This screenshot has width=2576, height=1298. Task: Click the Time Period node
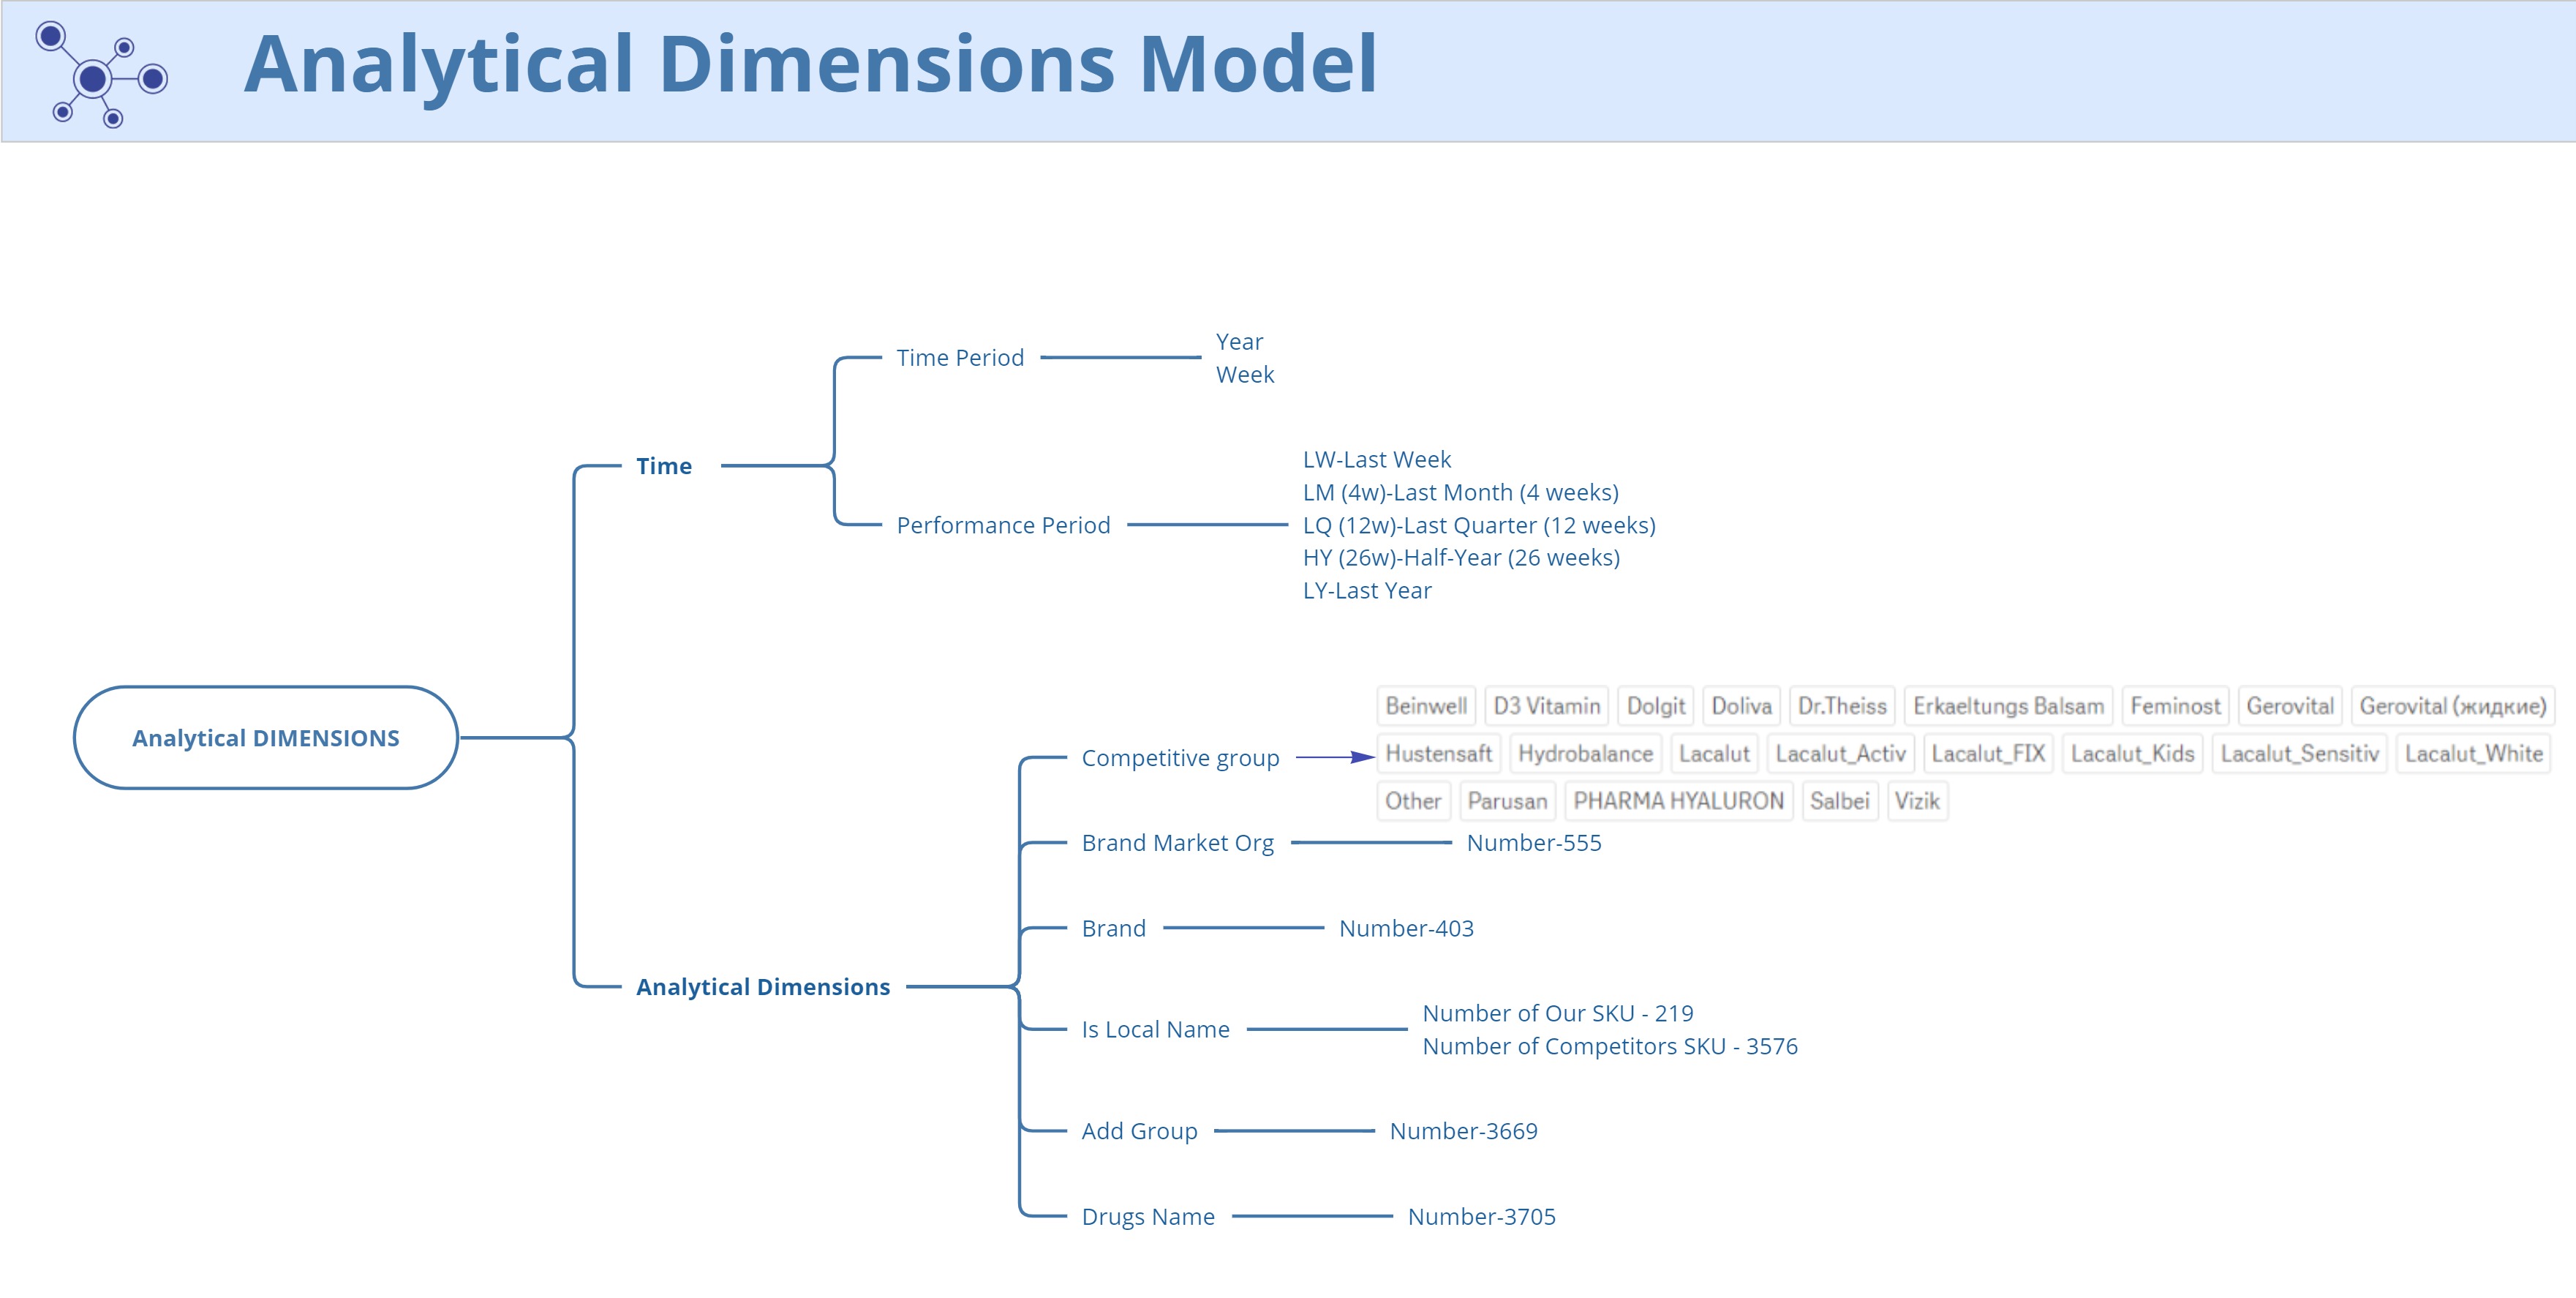(x=960, y=358)
